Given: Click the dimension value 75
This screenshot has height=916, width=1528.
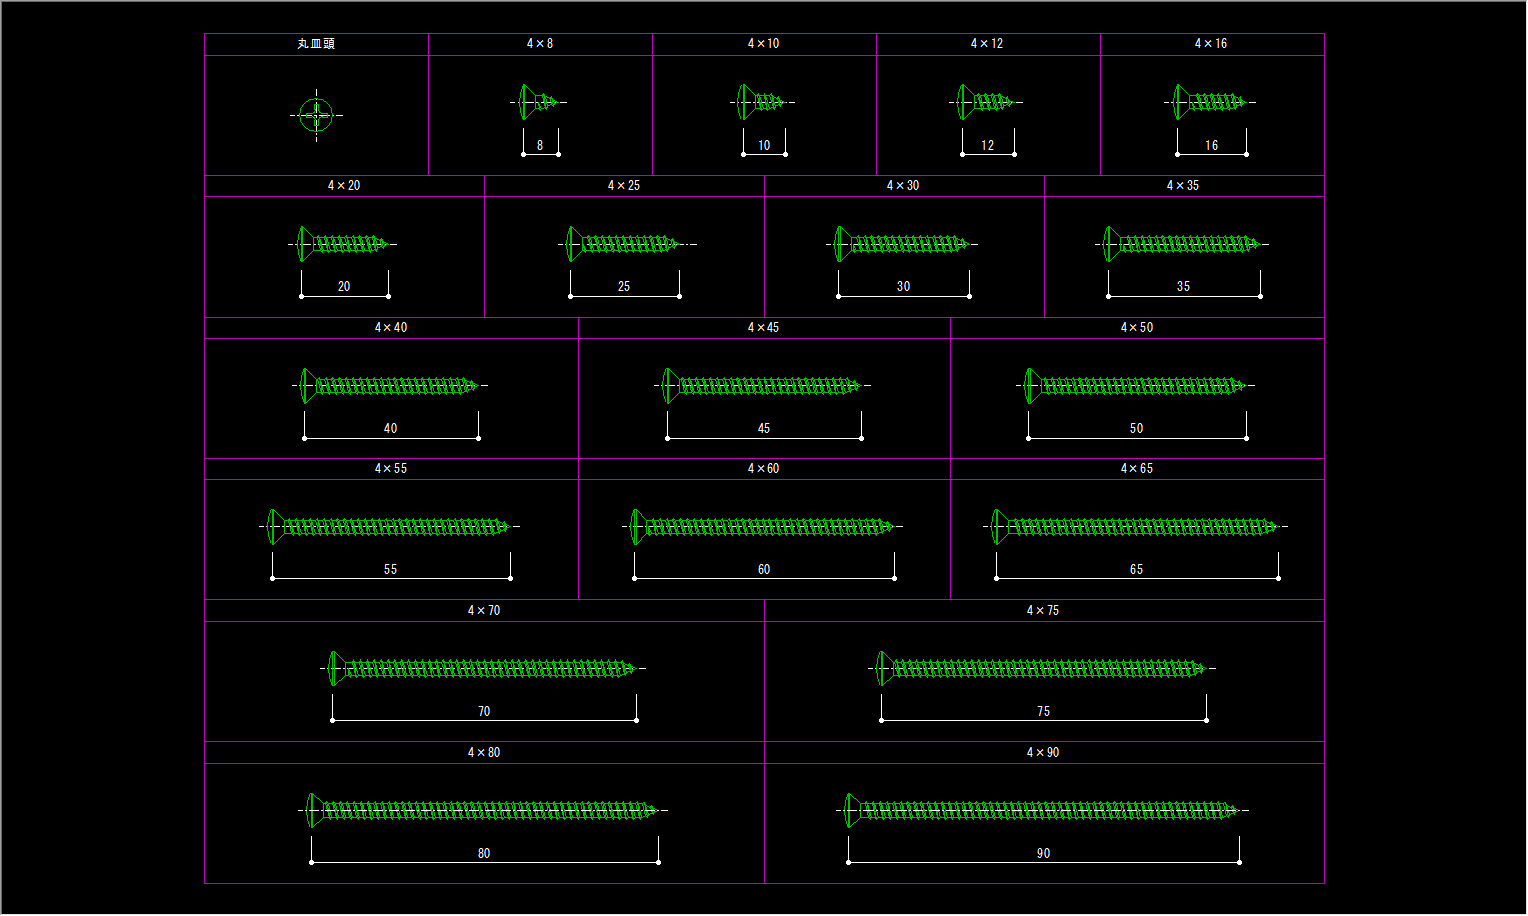Looking at the screenshot, I should click(x=1044, y=712).
